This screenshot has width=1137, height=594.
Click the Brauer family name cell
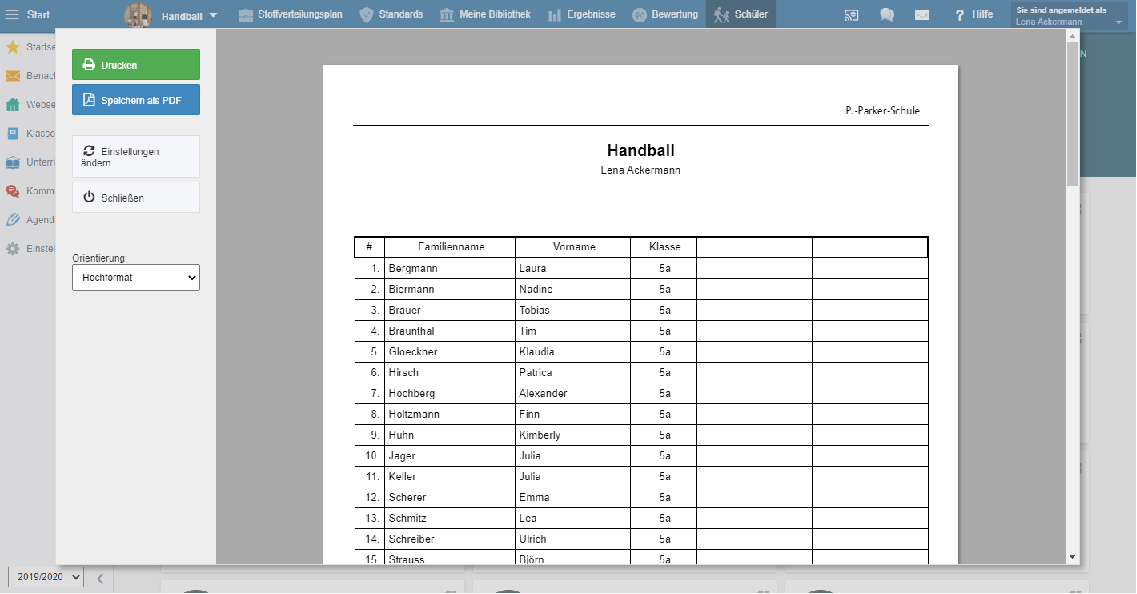click(x=450, y=310)
